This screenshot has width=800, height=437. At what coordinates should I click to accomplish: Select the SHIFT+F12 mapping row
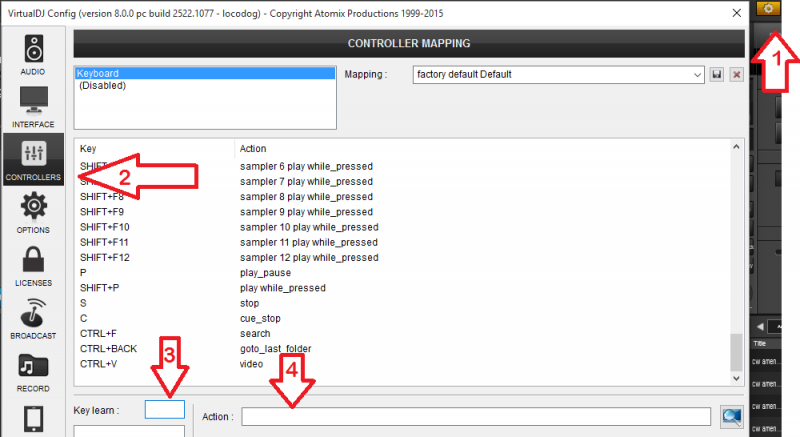point(403,258)
